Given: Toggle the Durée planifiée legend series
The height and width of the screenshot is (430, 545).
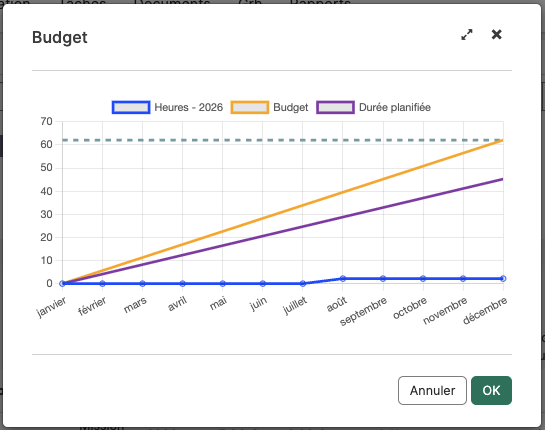Looking at the screenshot, I should [374, 107].
